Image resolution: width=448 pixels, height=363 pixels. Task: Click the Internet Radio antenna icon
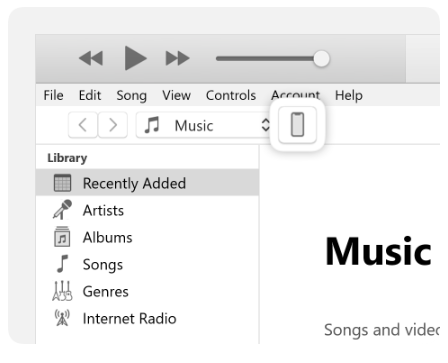pyautogui.click(x=62, y=318)
